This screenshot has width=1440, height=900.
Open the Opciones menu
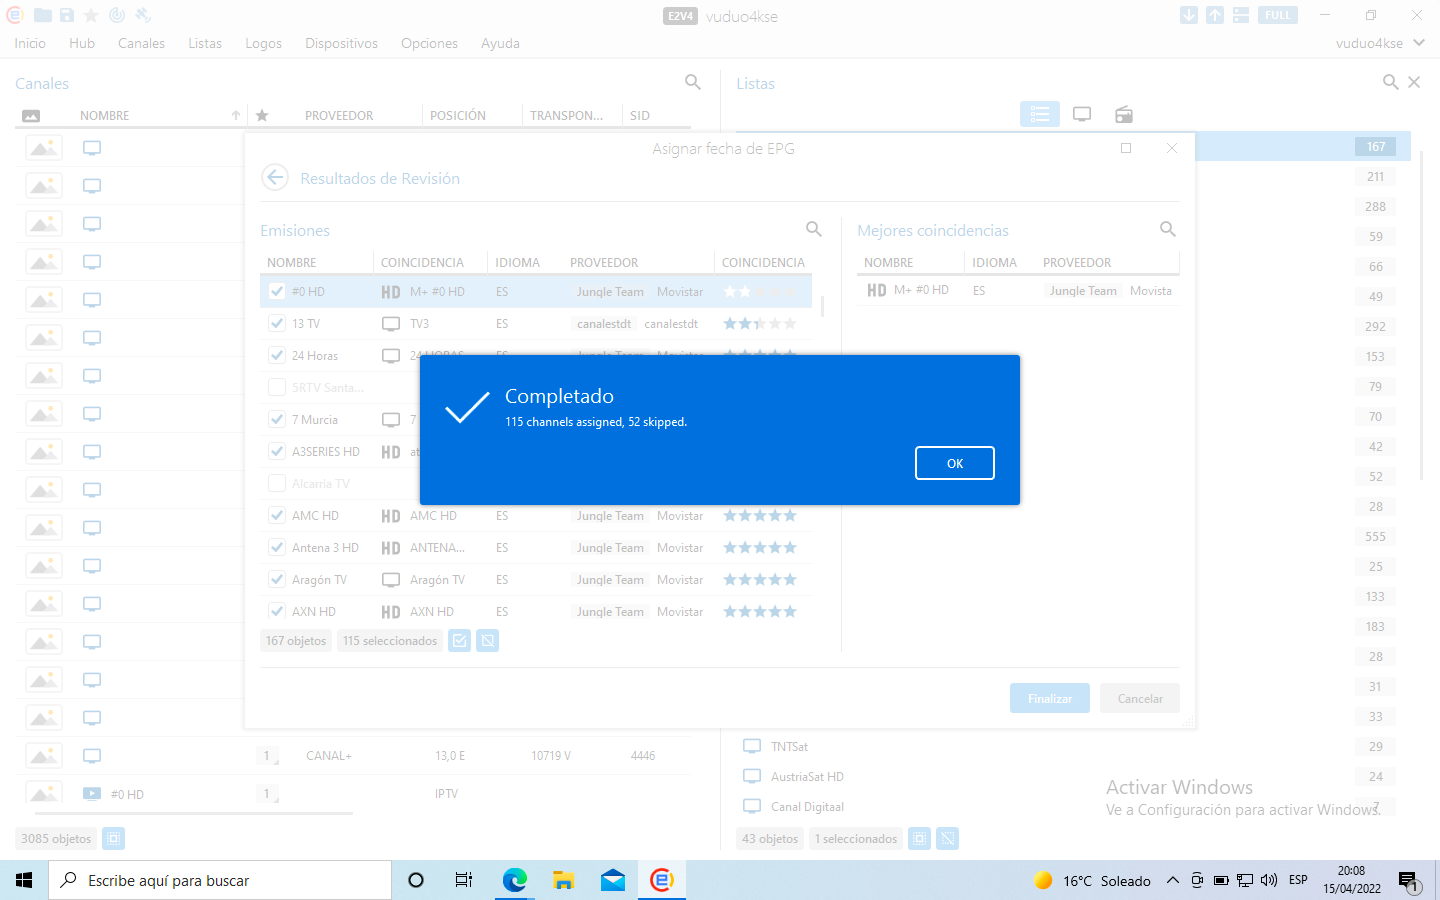click(429, 43)
